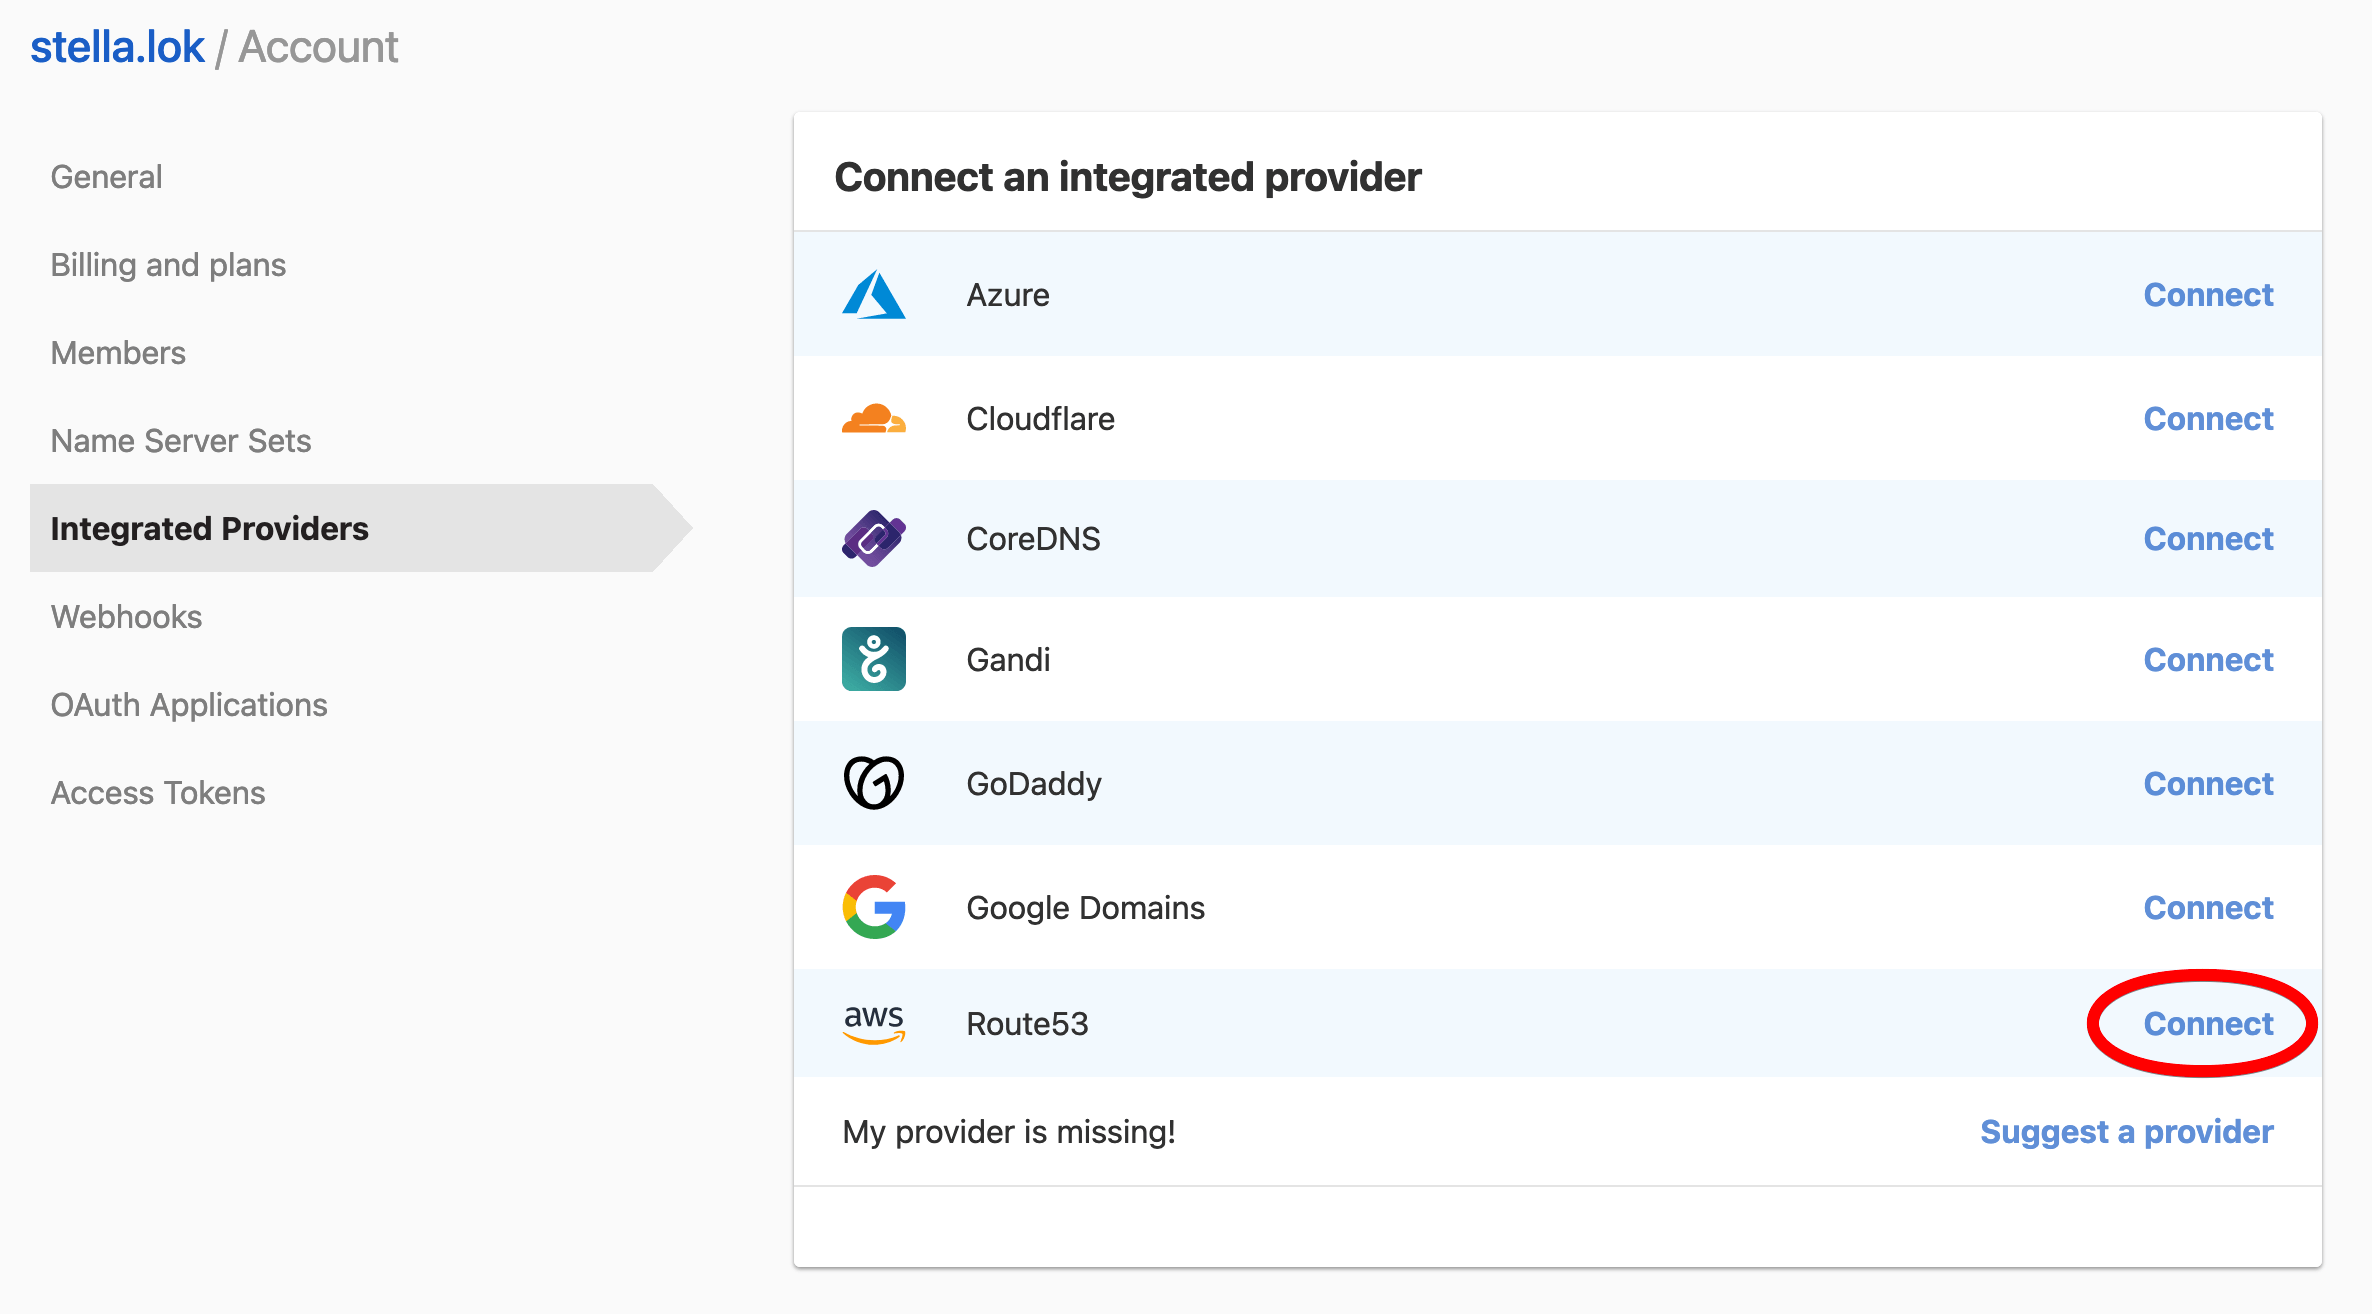The width and height of the screenshot is (2372, 1314).
Task: Open Suggest a provider
Action: (x=2126, y=1131)
